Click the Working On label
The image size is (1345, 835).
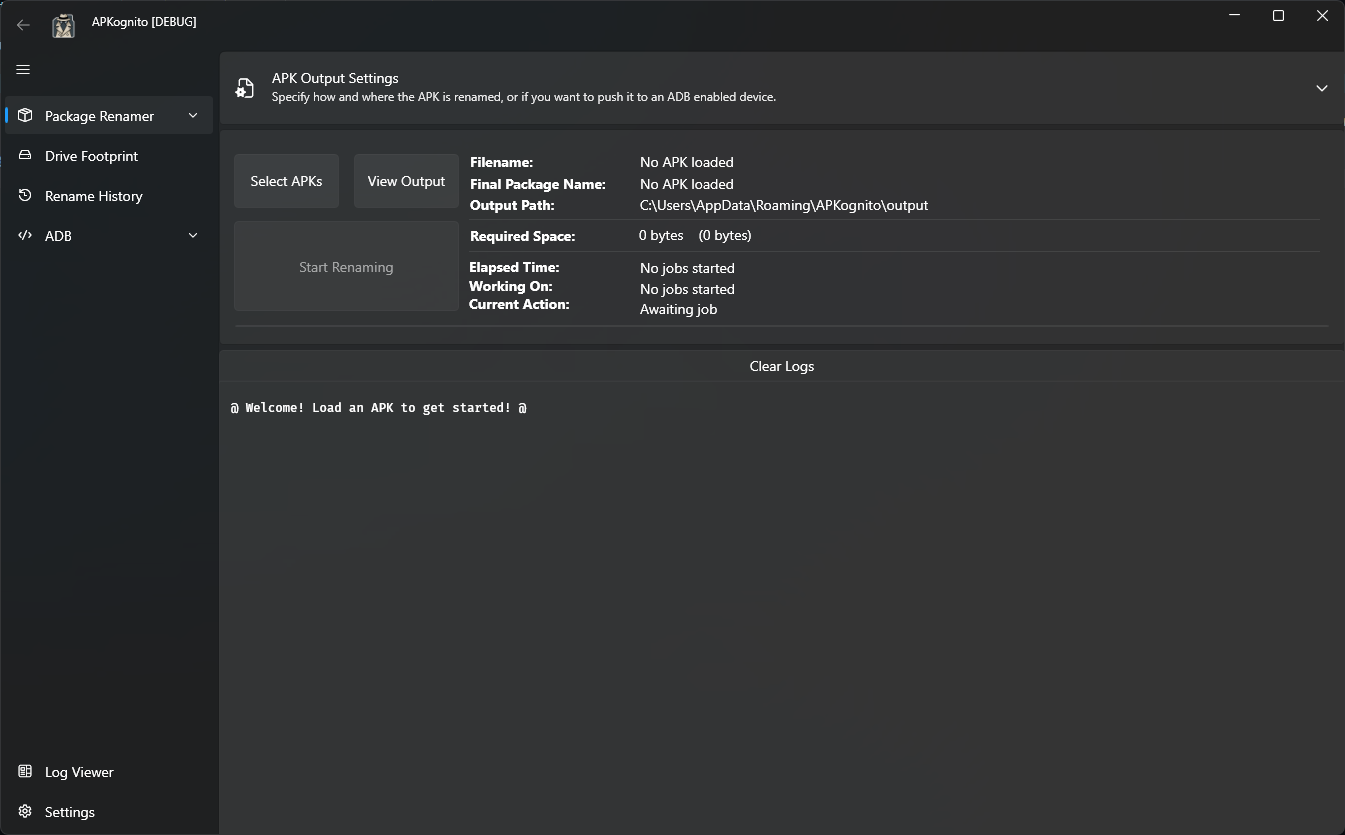[x=510, y=286]
